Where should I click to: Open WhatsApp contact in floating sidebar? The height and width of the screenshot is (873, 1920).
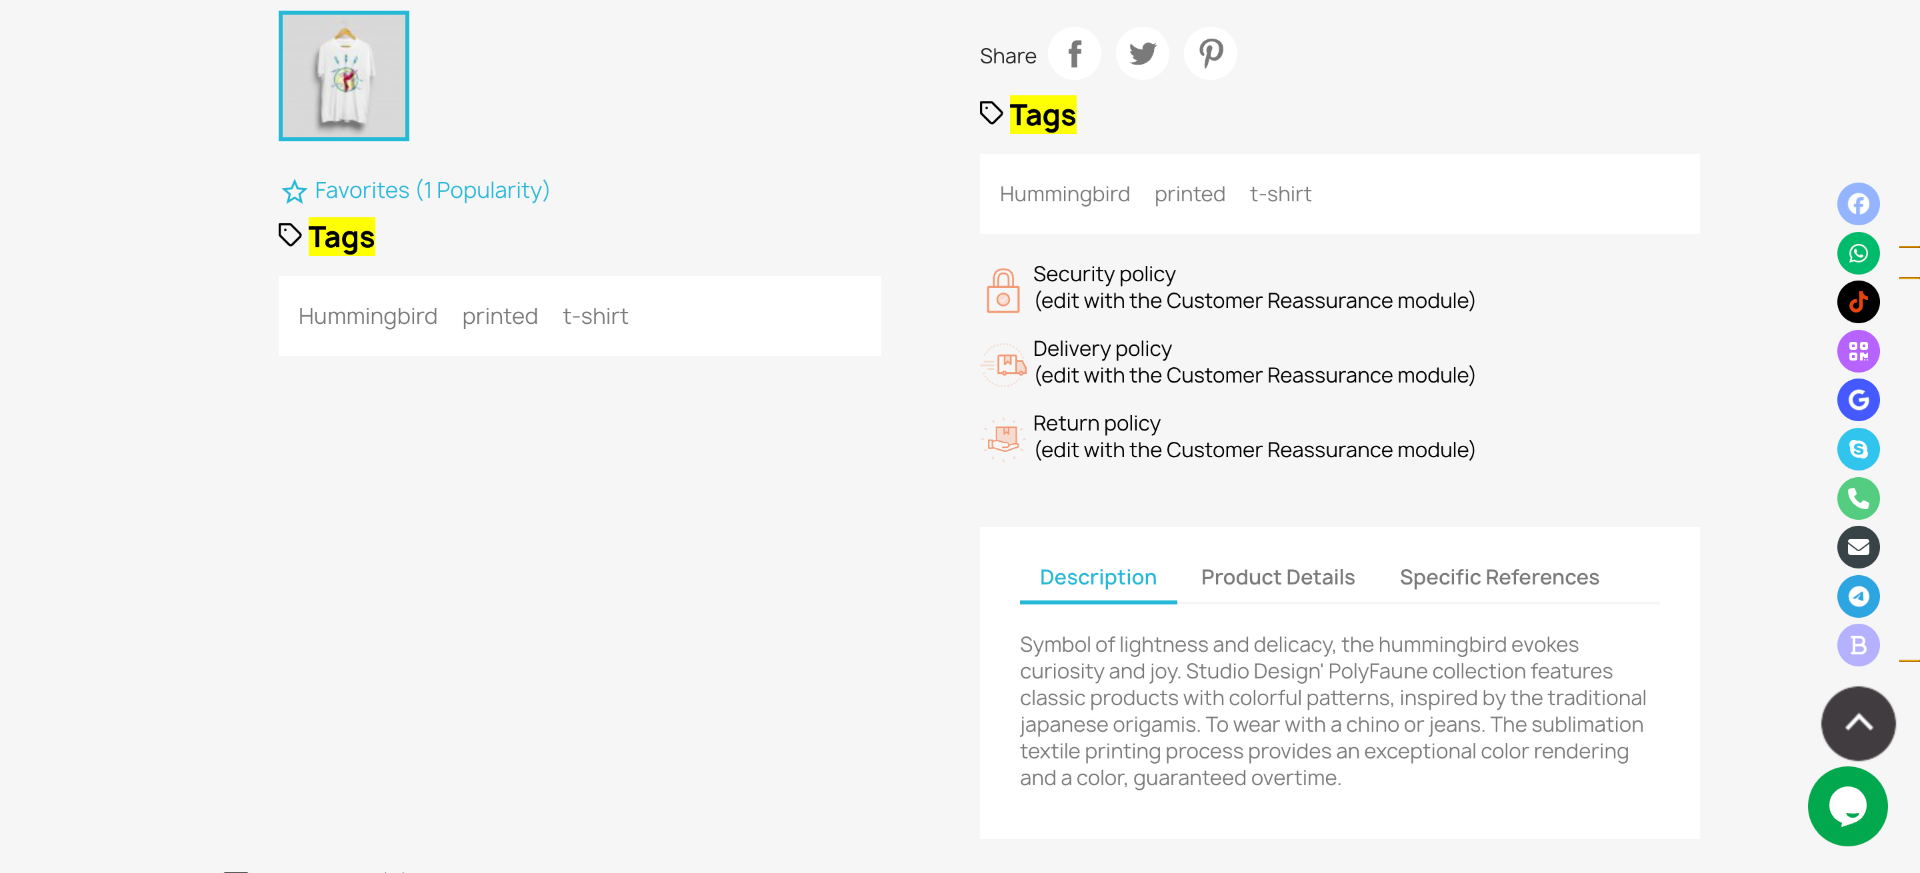1858,253
